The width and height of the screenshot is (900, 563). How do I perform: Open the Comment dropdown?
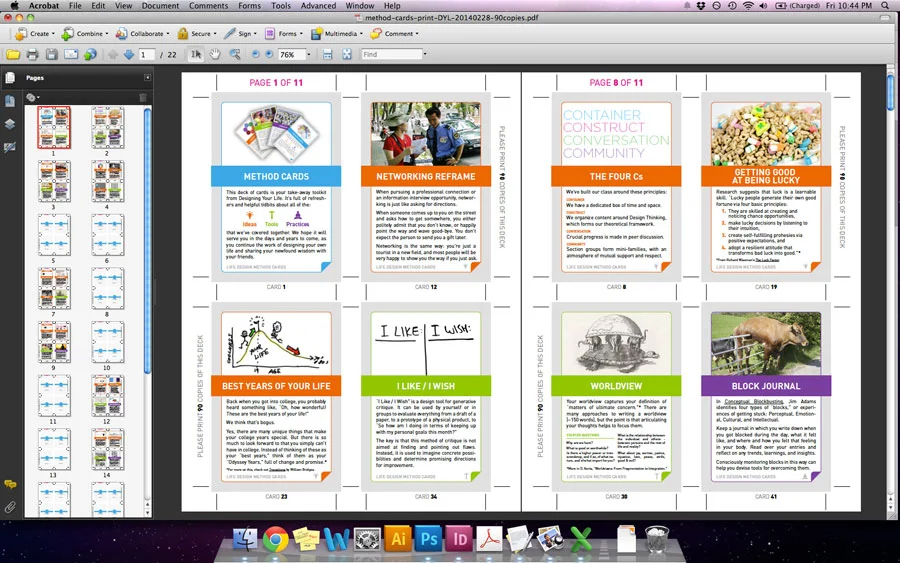click(x=394, y=34)
